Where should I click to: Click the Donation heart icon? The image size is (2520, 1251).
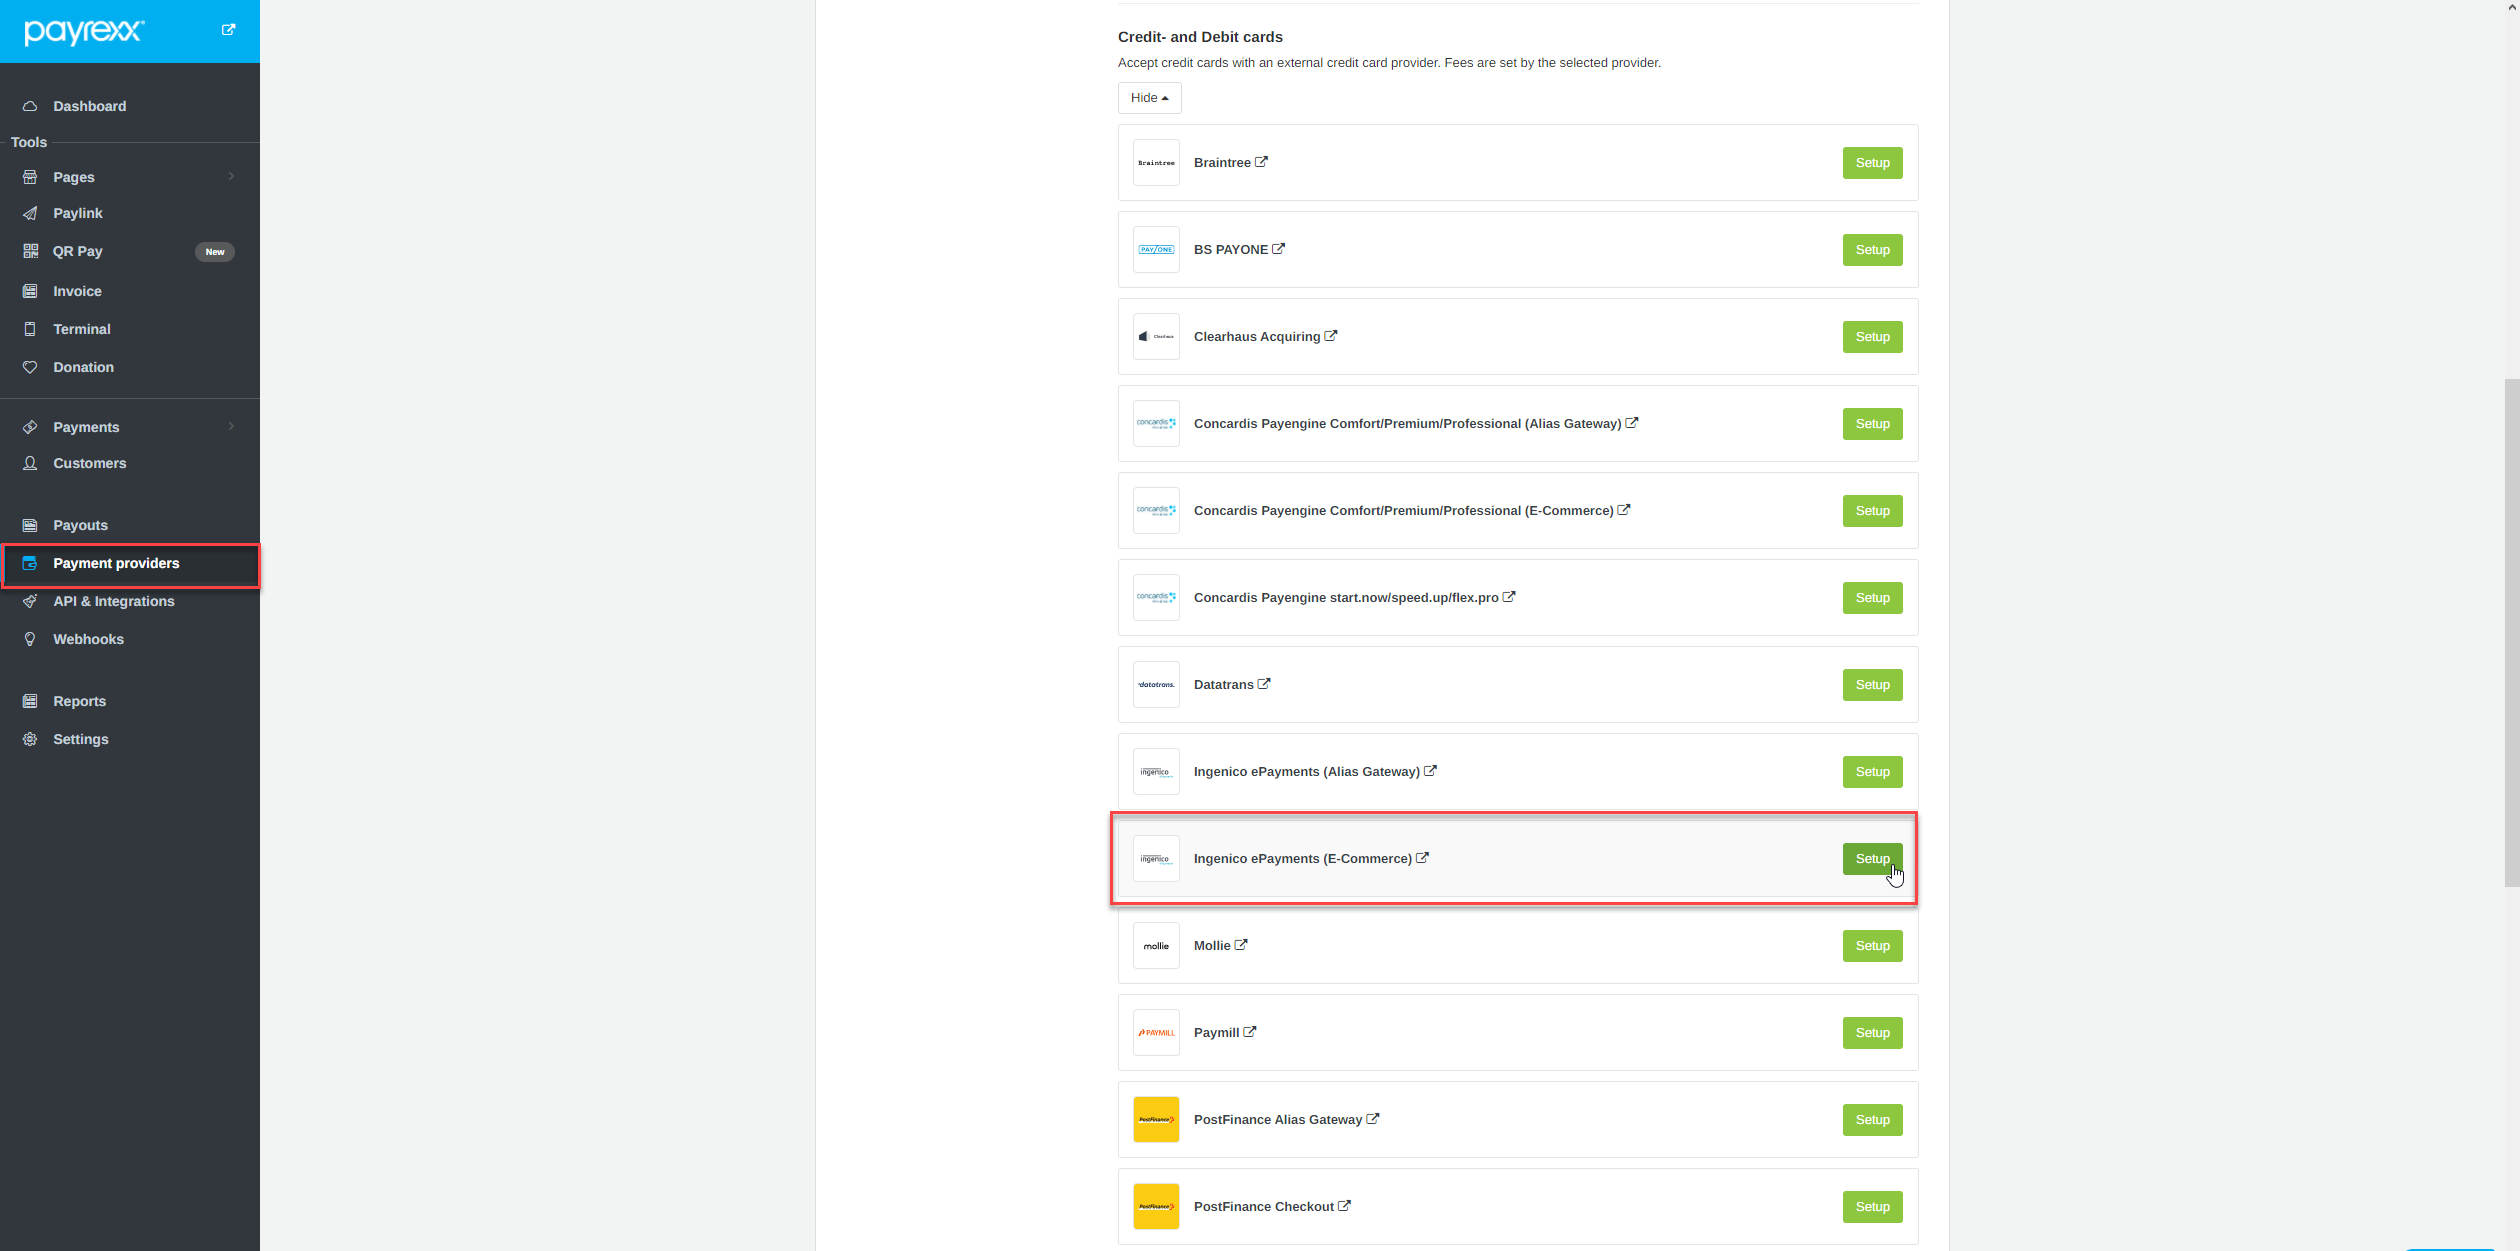(x=30, y=367)
